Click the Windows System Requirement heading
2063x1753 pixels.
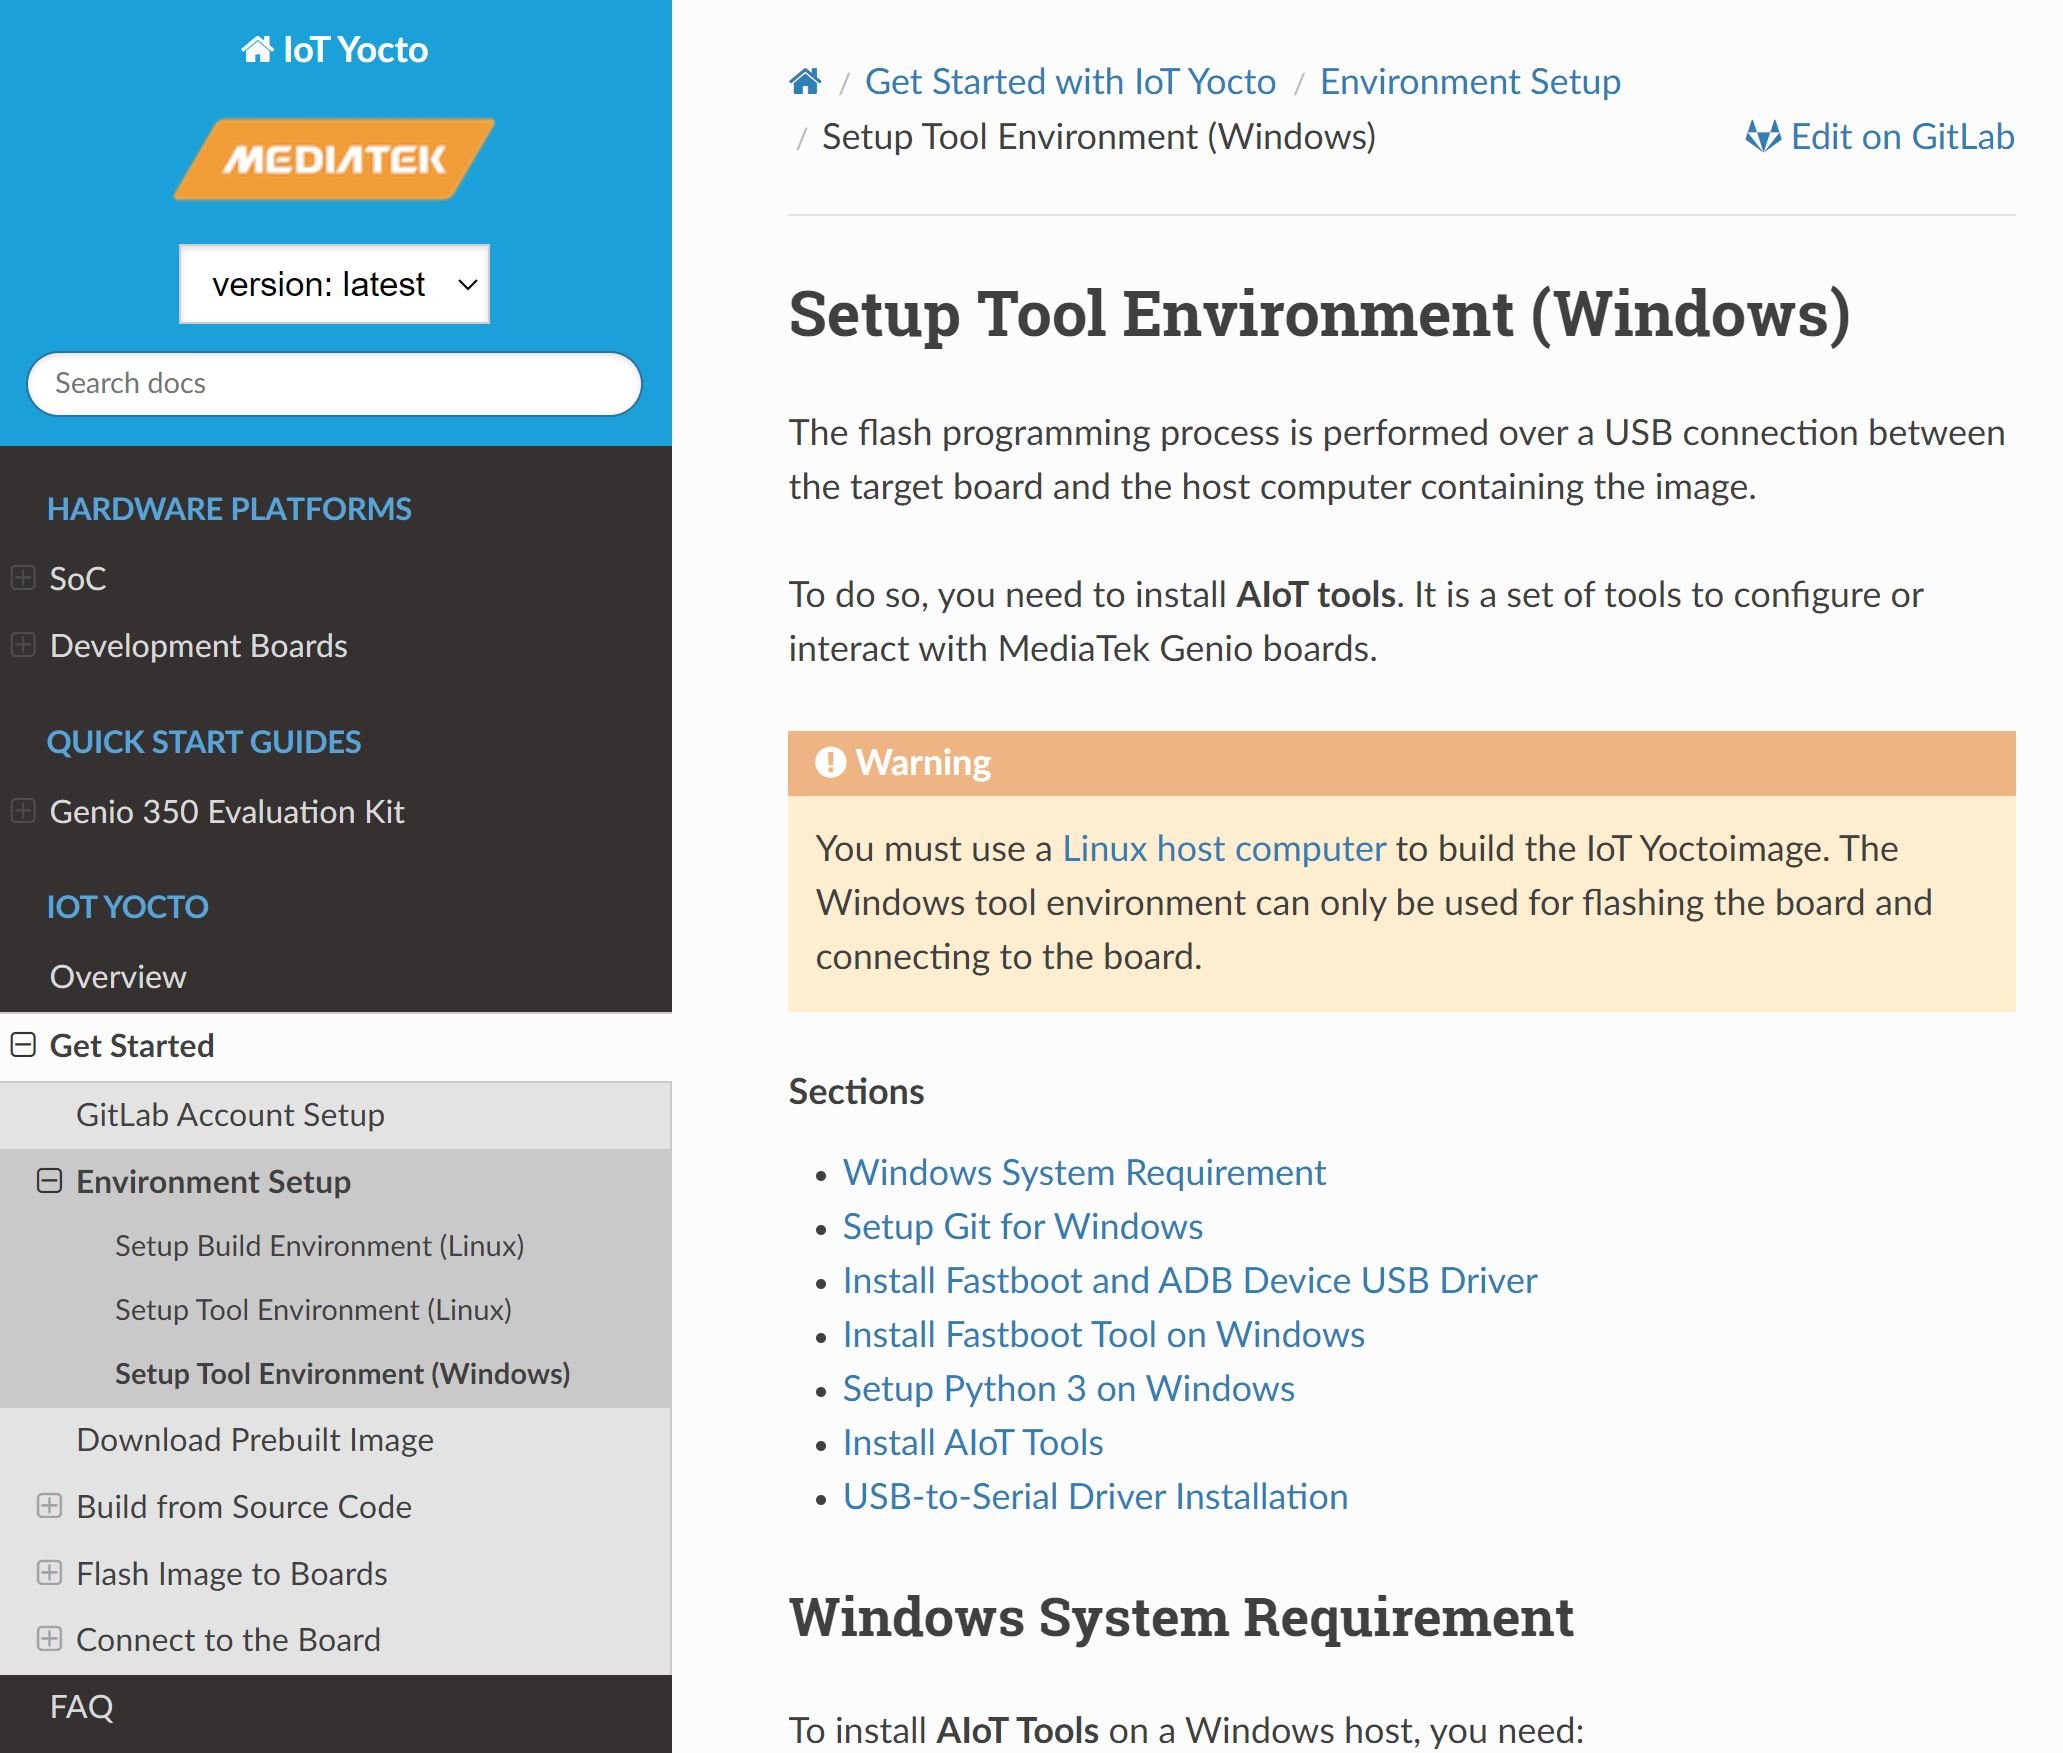[1181, 1616]
